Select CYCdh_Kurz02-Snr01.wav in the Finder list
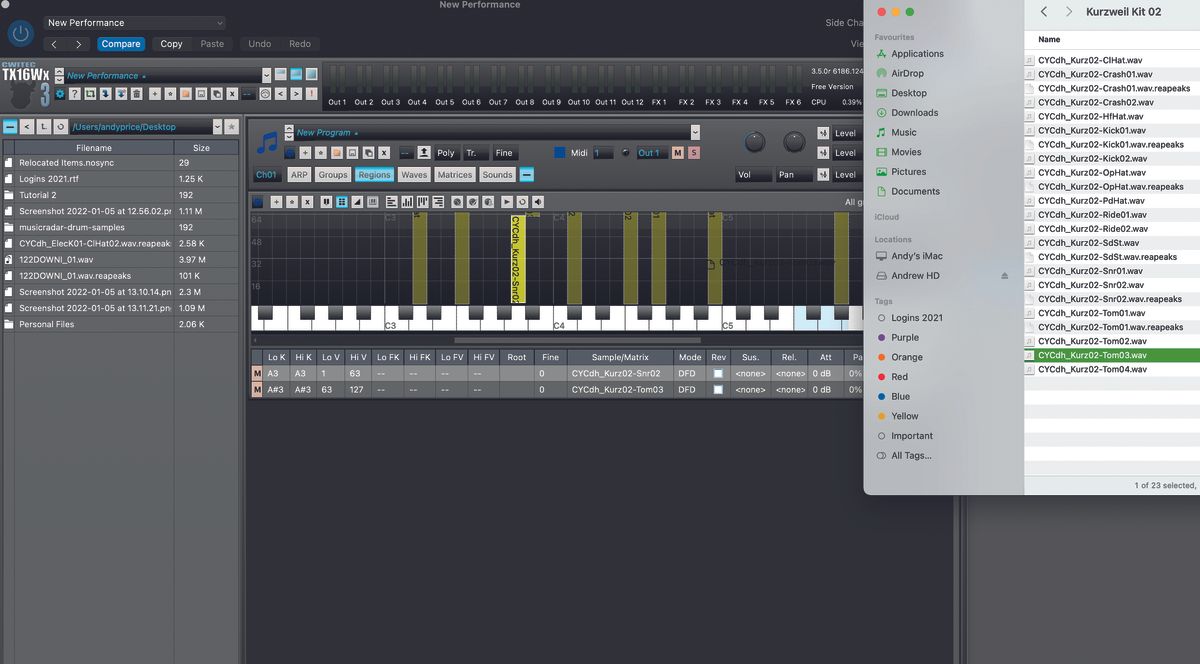The image size is (1200, 664). click(1090, 270)
